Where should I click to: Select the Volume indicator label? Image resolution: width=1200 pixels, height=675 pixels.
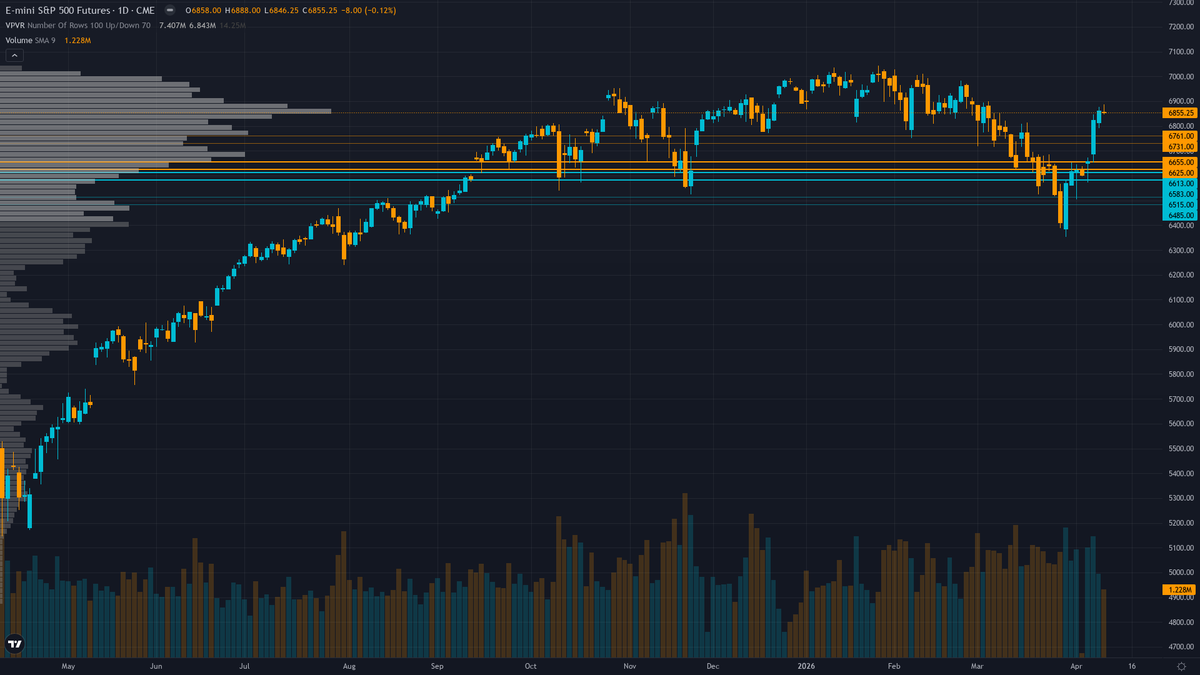[18, 40]
